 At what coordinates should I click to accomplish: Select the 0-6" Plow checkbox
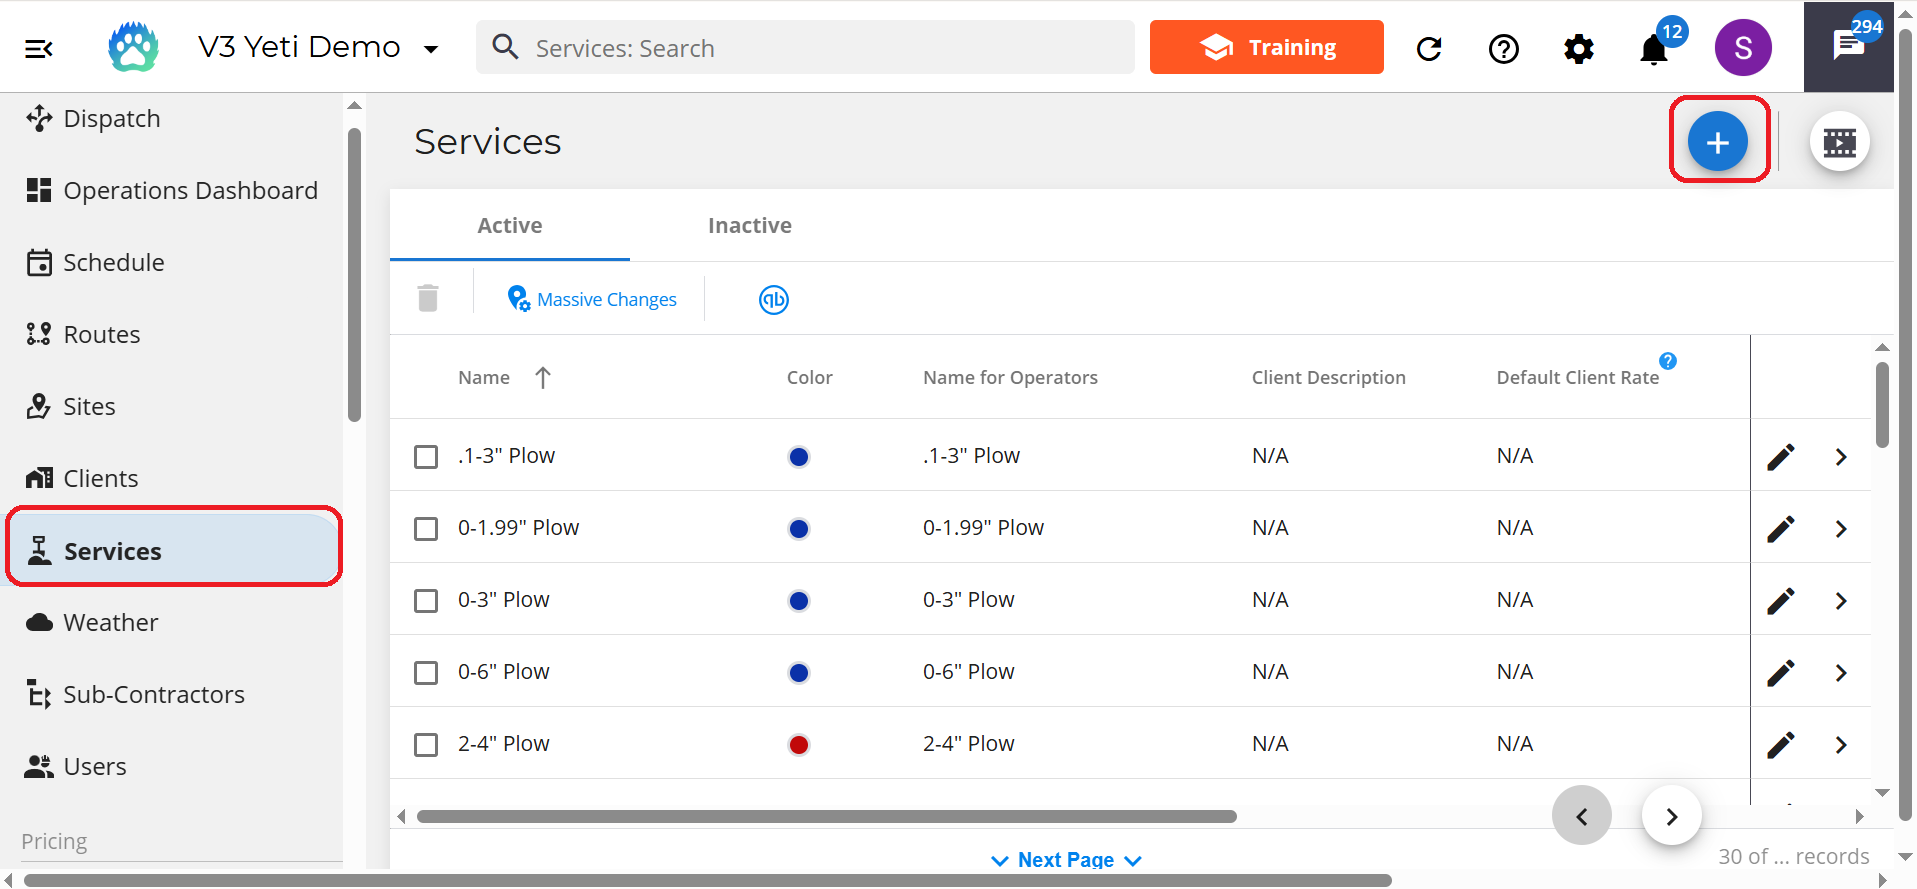426,673
